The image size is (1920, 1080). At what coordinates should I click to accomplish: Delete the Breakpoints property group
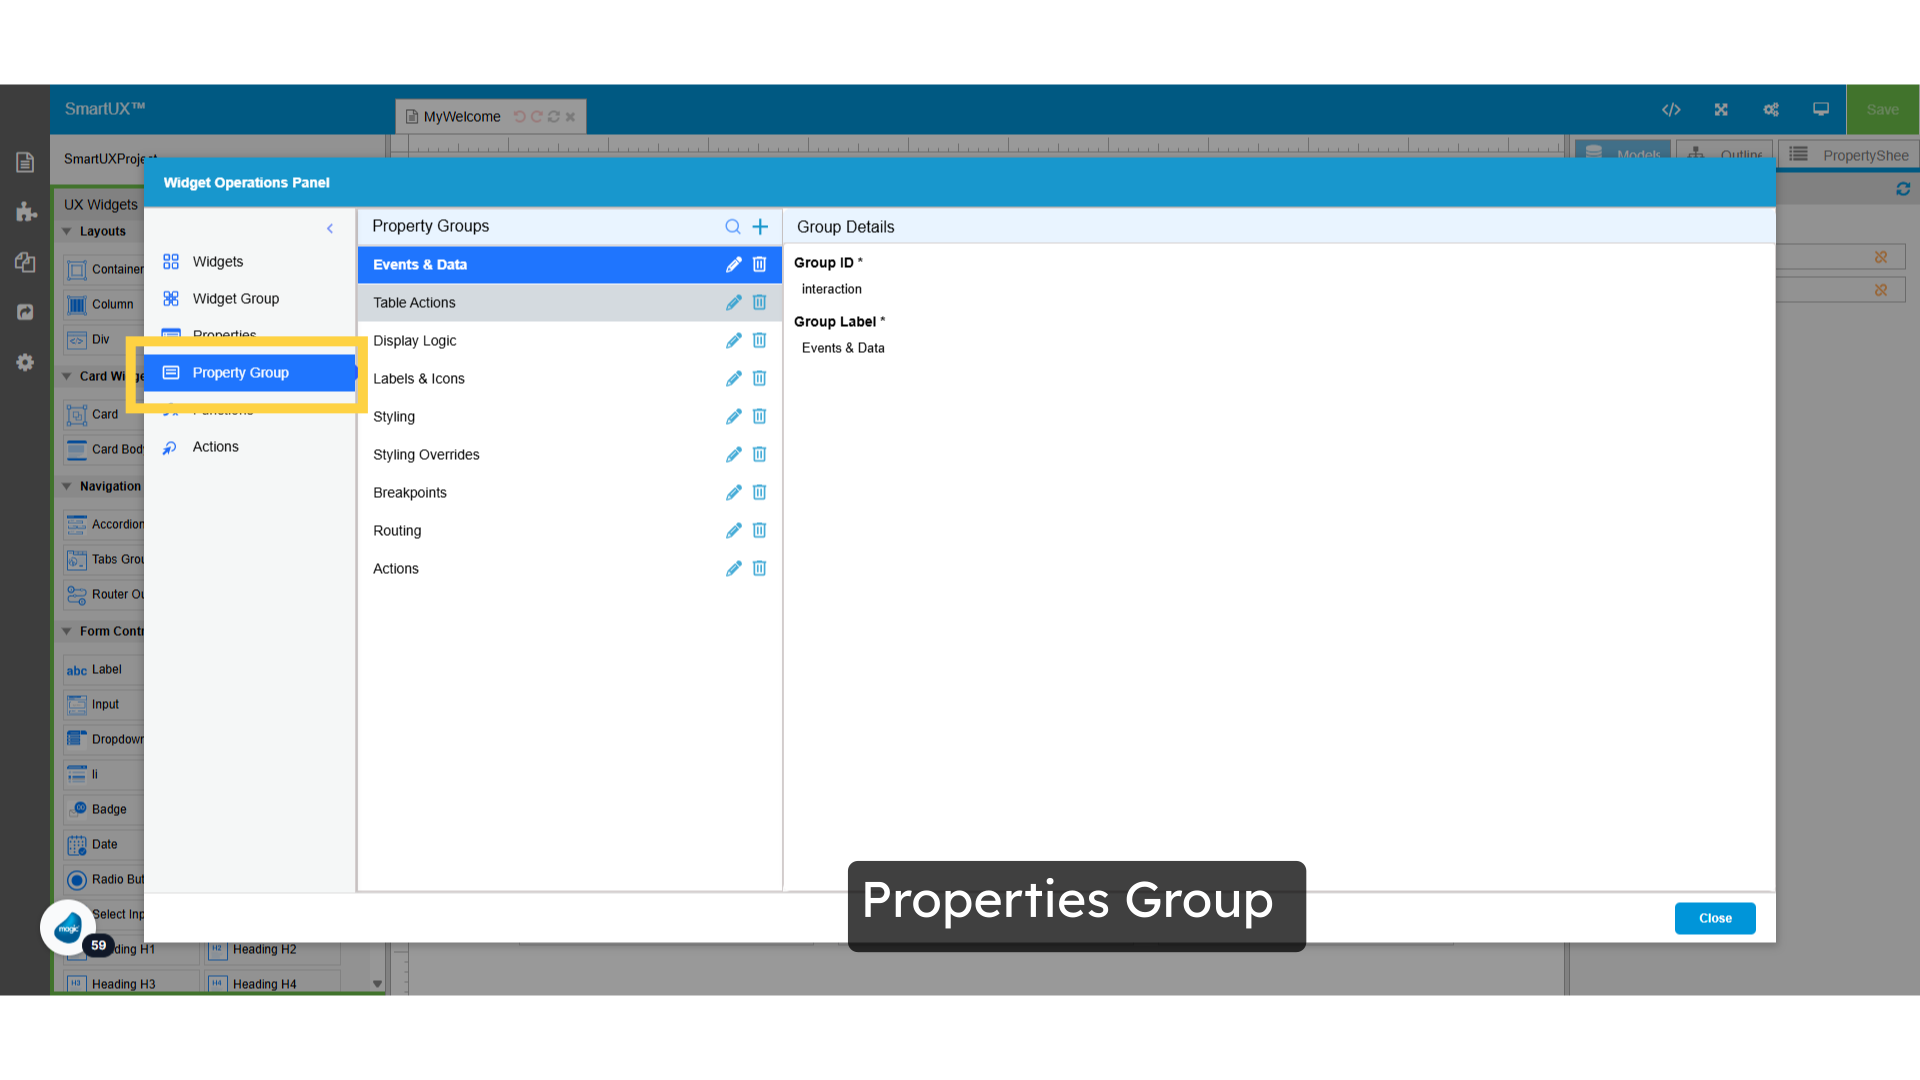[x=760, y=492]
